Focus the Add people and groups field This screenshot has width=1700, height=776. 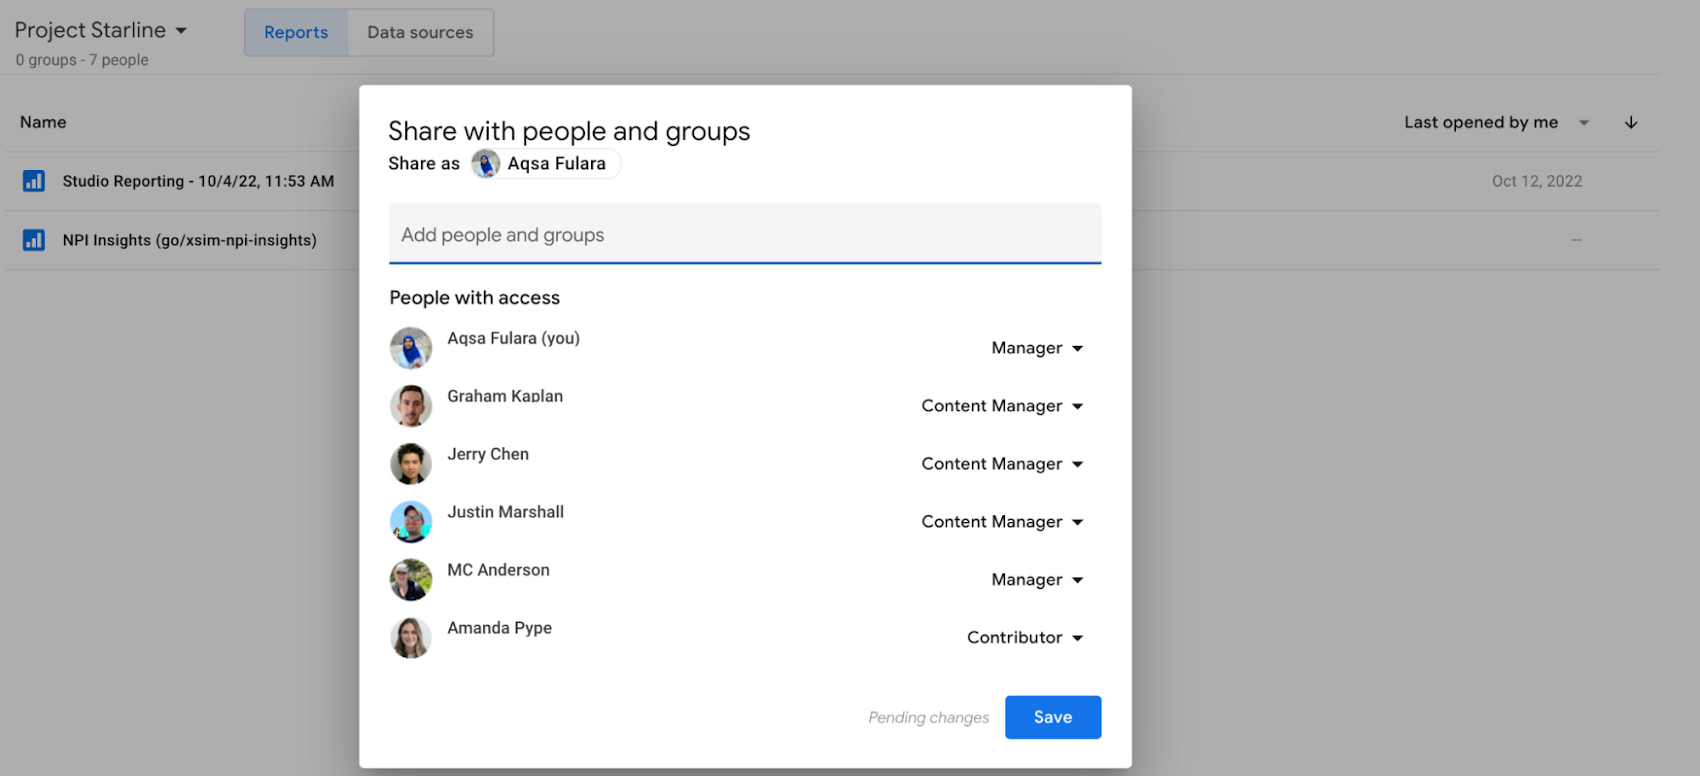coord(744,235)
